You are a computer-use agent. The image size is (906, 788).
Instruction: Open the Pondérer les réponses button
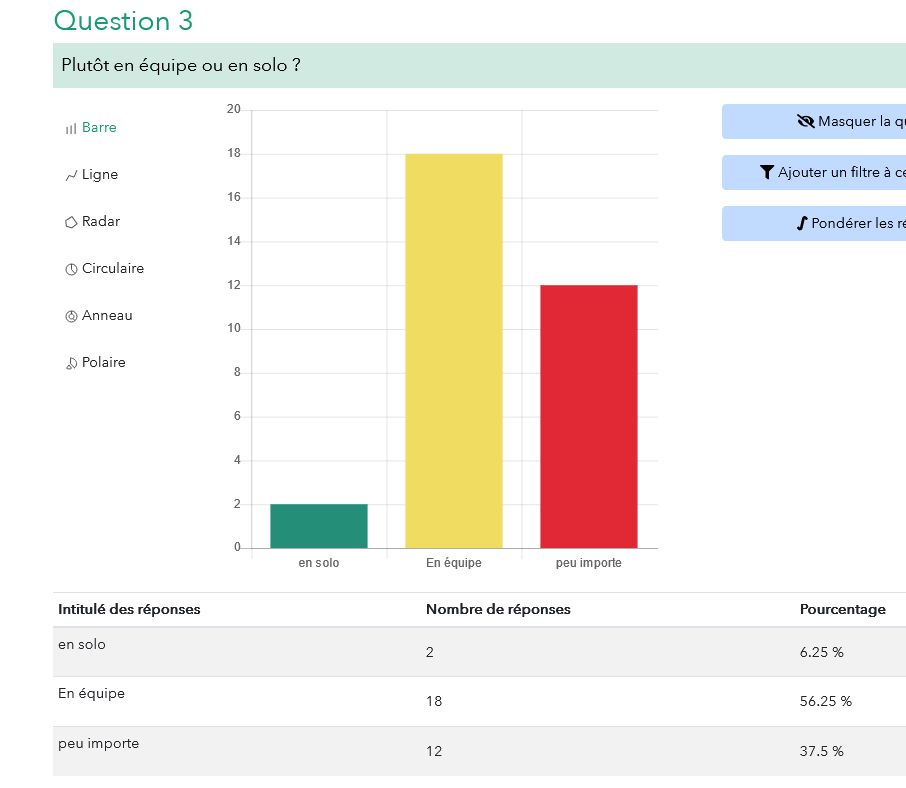click(x=850, y=224)
